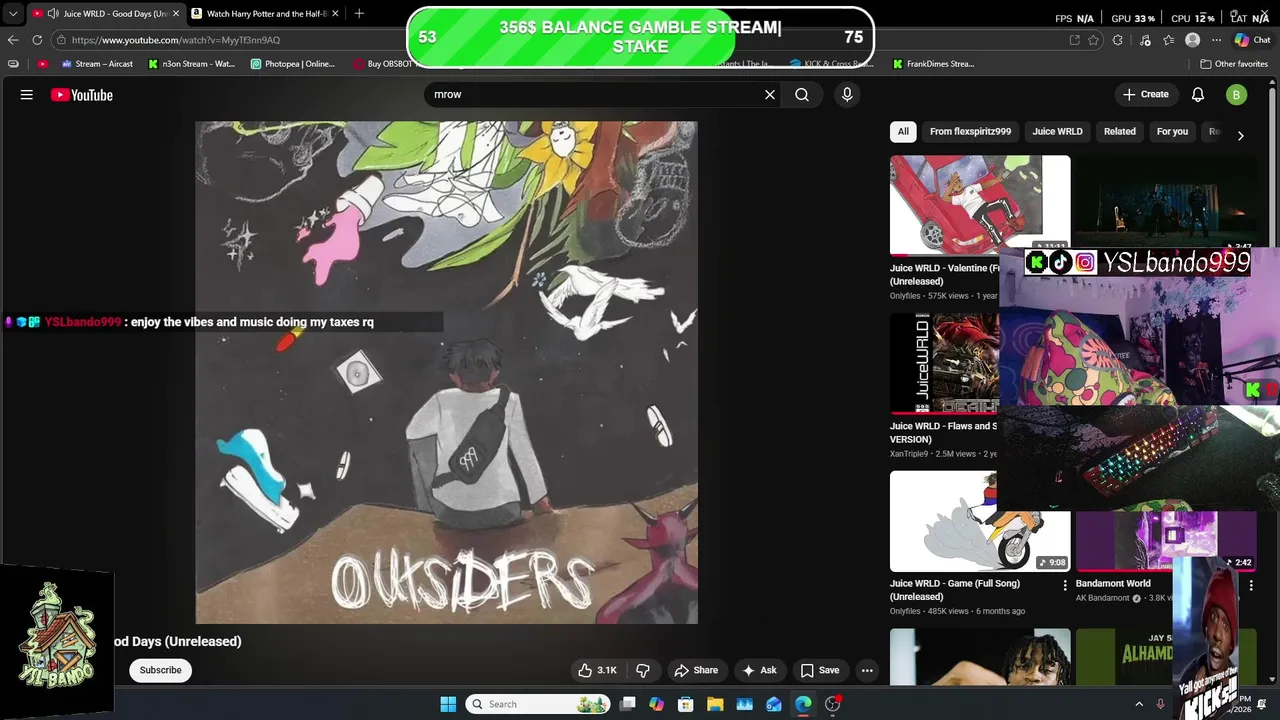Focus the browser address bar URL
This screenshot has height=720, width=1280.
pyautogui.click(x=176, y=40)
